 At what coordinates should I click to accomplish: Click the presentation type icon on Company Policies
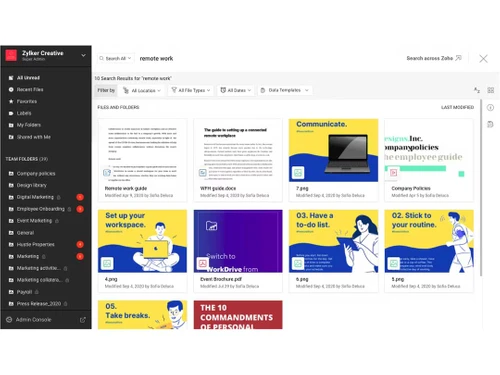click(393, 172)
